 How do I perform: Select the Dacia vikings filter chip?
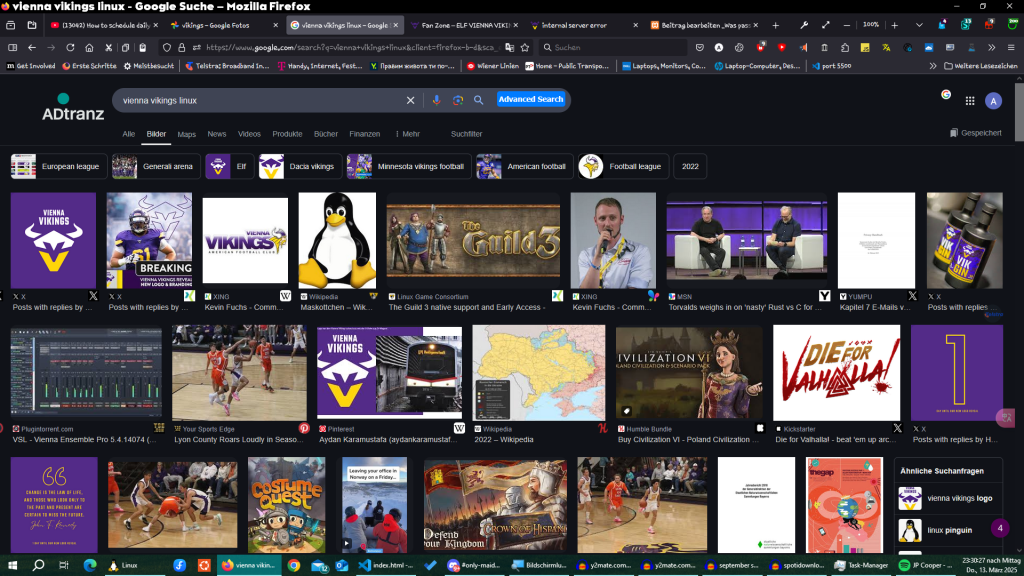pos(300,167)
